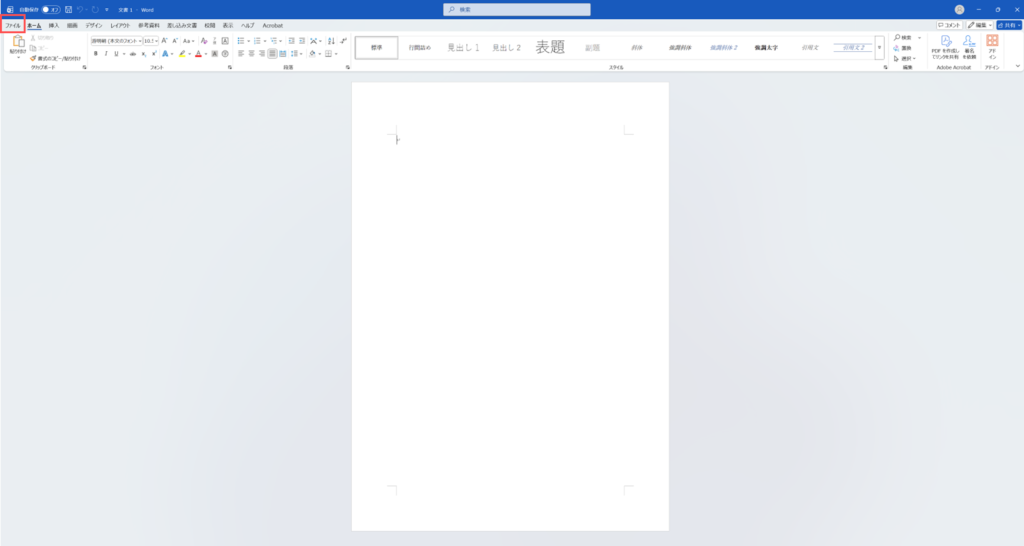Apply bold formatting with B icon
This screenshot has width=1024, height=546.
pyautogui.click(x=95, y=54)
